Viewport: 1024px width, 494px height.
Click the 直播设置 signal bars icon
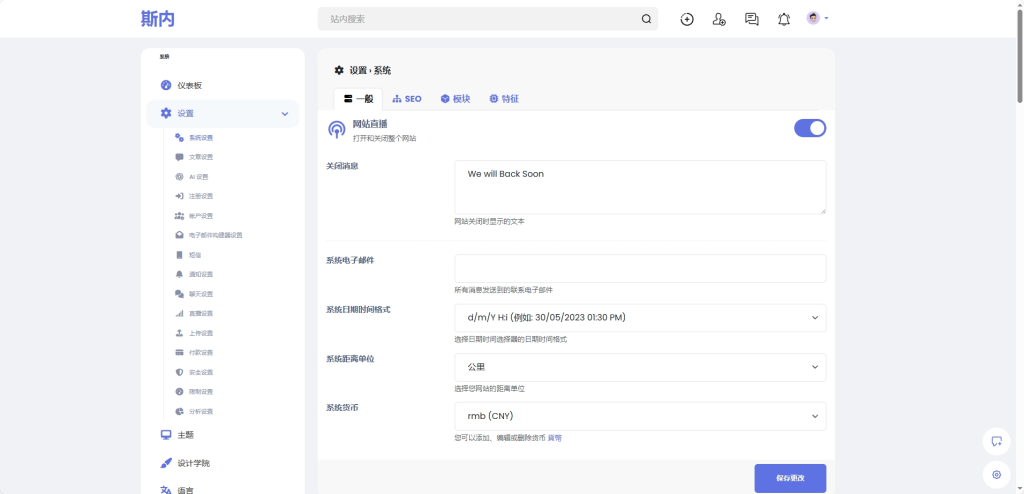coord(180,314)
